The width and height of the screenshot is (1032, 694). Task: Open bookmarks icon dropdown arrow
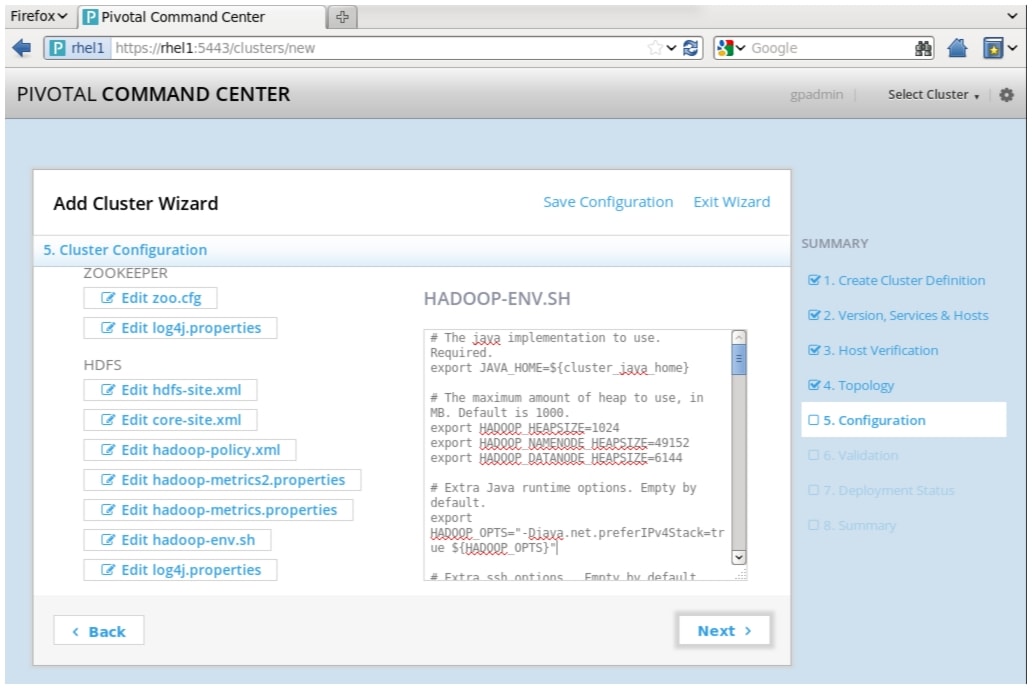tap(1012, 48)
